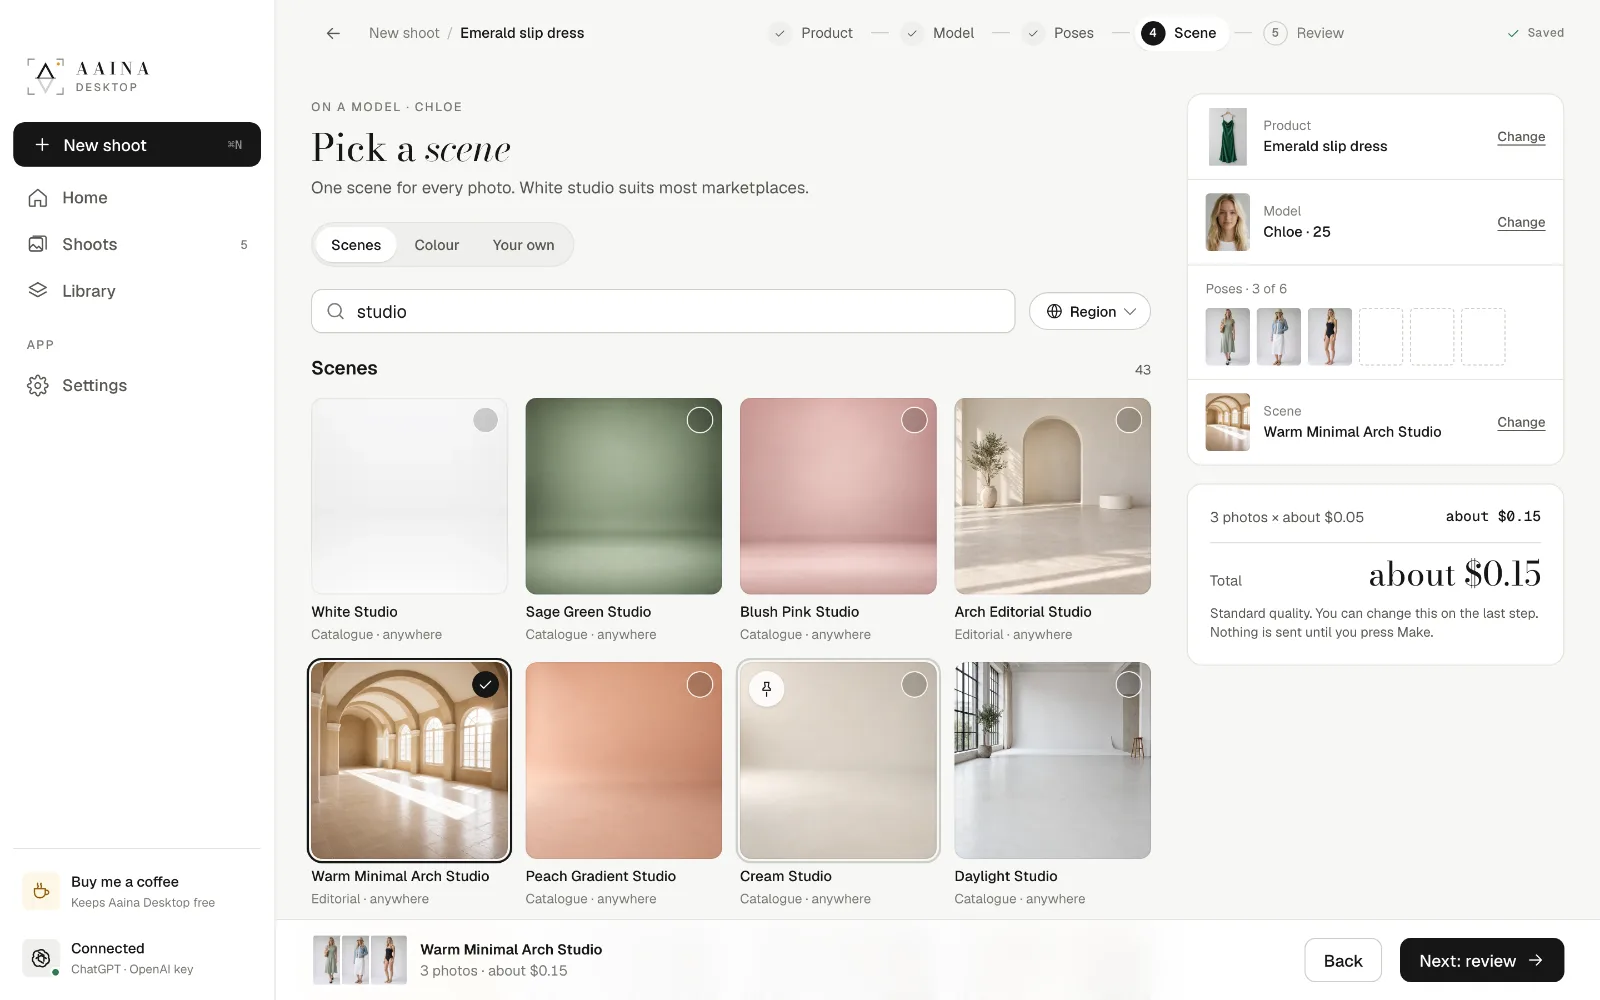
Task: Deselect the Warm Minimal Arch Studio checkmark
Action: tap(485, 684)
